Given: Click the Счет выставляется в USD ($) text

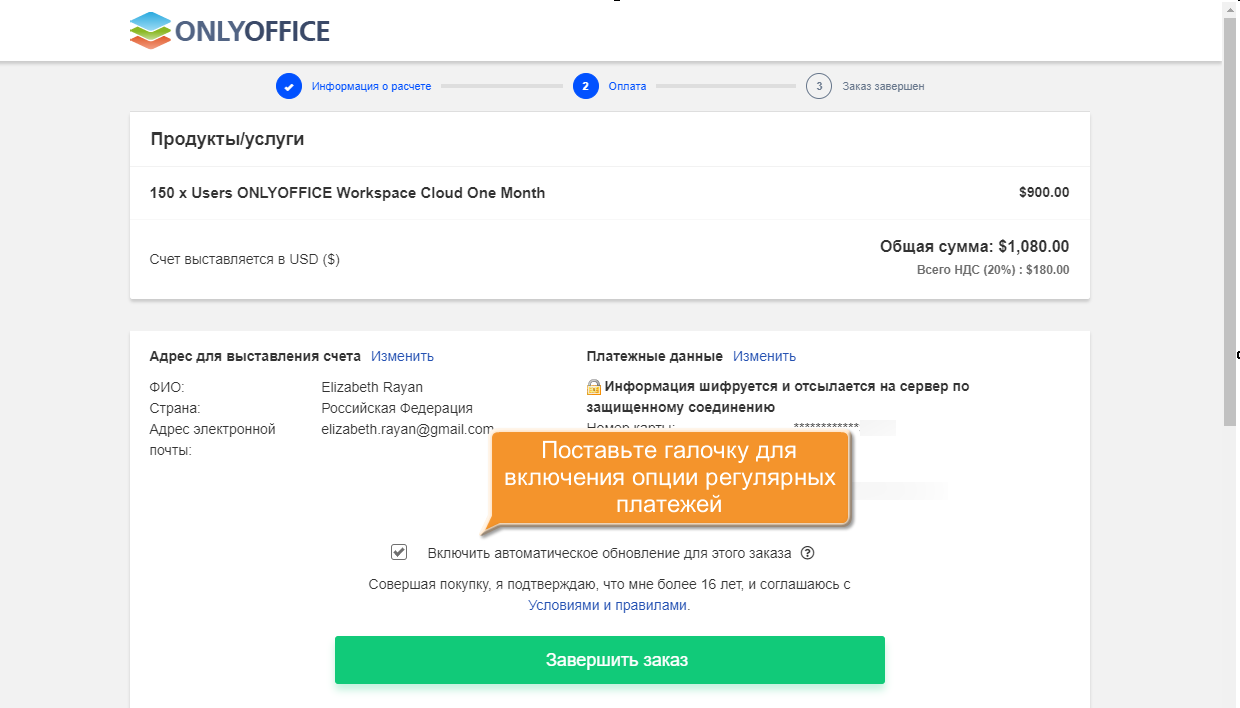Looking at the screenshot, I should point(245,259).
